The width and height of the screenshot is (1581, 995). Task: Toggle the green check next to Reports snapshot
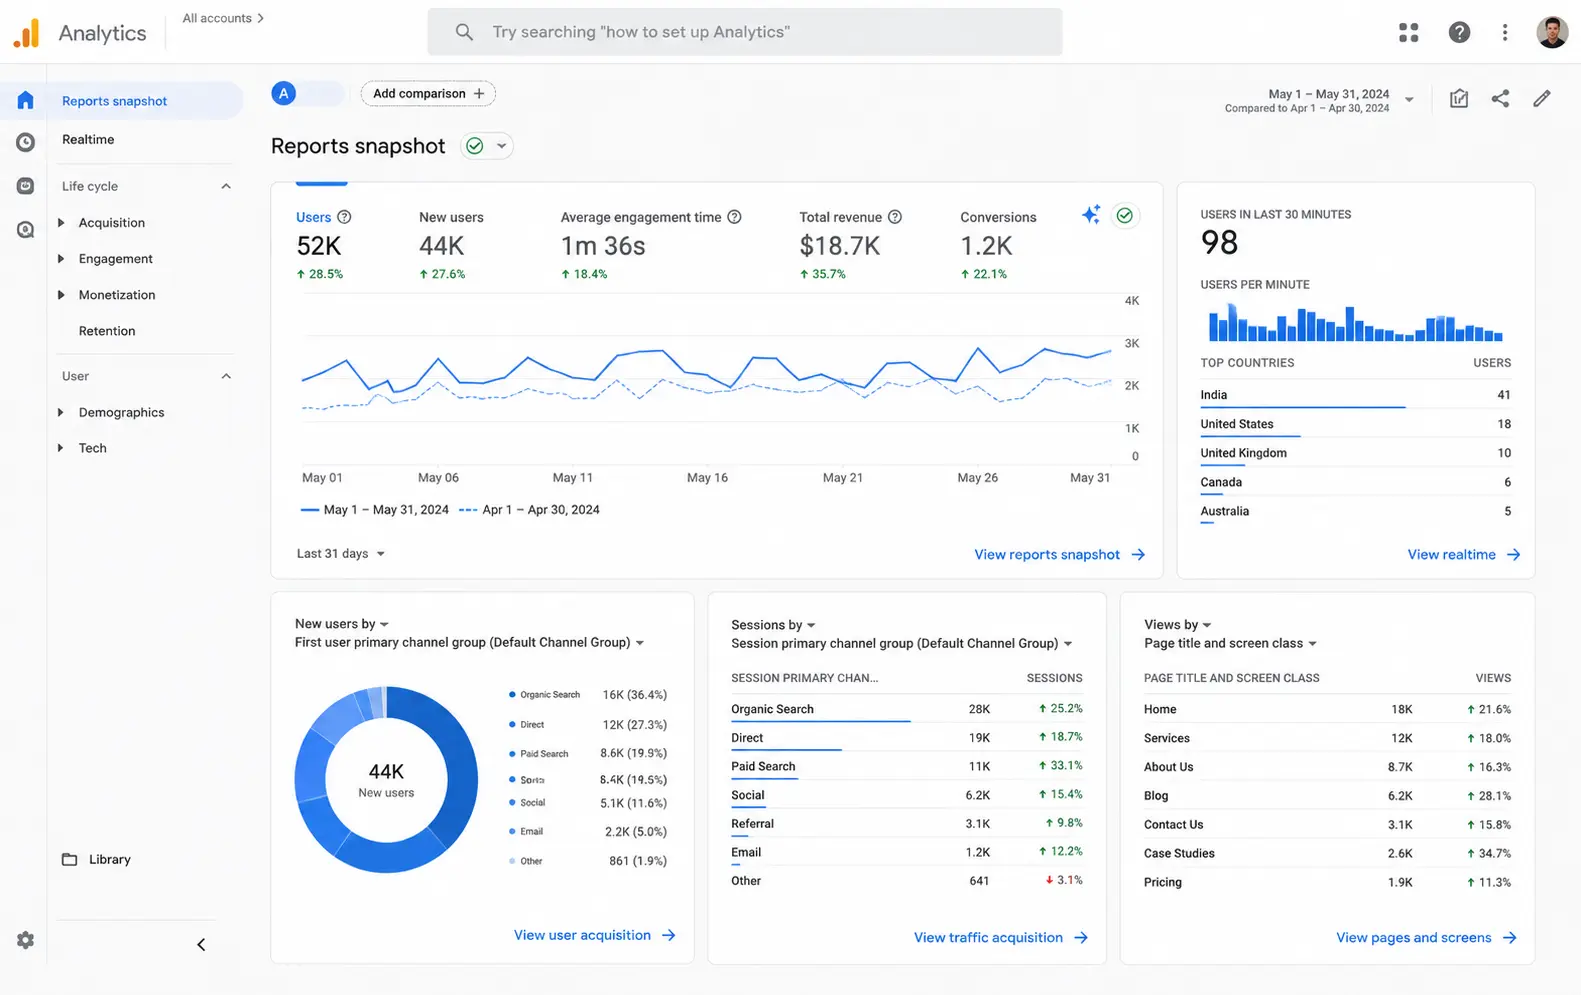(x=486, y=146)
